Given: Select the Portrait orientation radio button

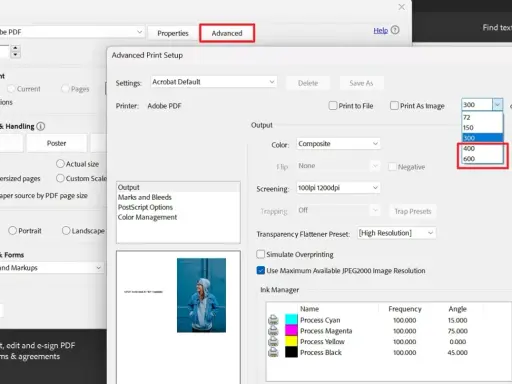Looking at the screenshot, I should [x=12, y=231].
